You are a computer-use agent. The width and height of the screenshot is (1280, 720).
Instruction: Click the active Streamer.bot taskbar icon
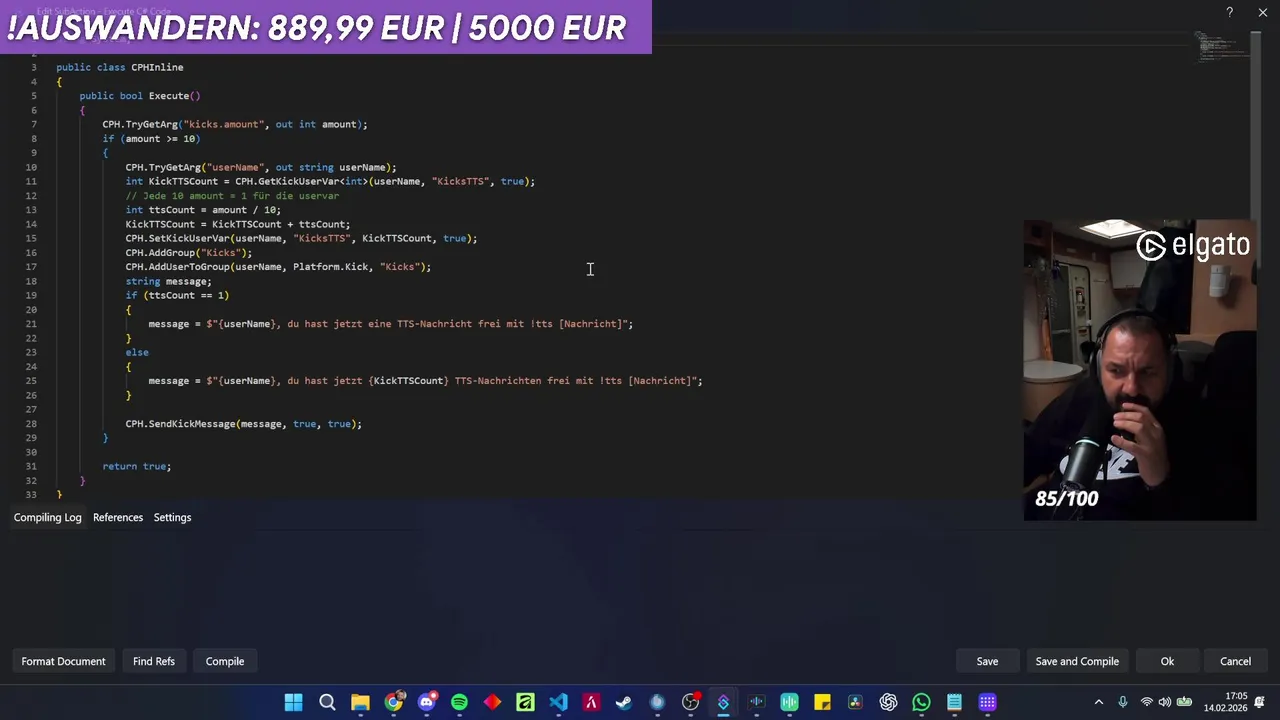point(723,702)
